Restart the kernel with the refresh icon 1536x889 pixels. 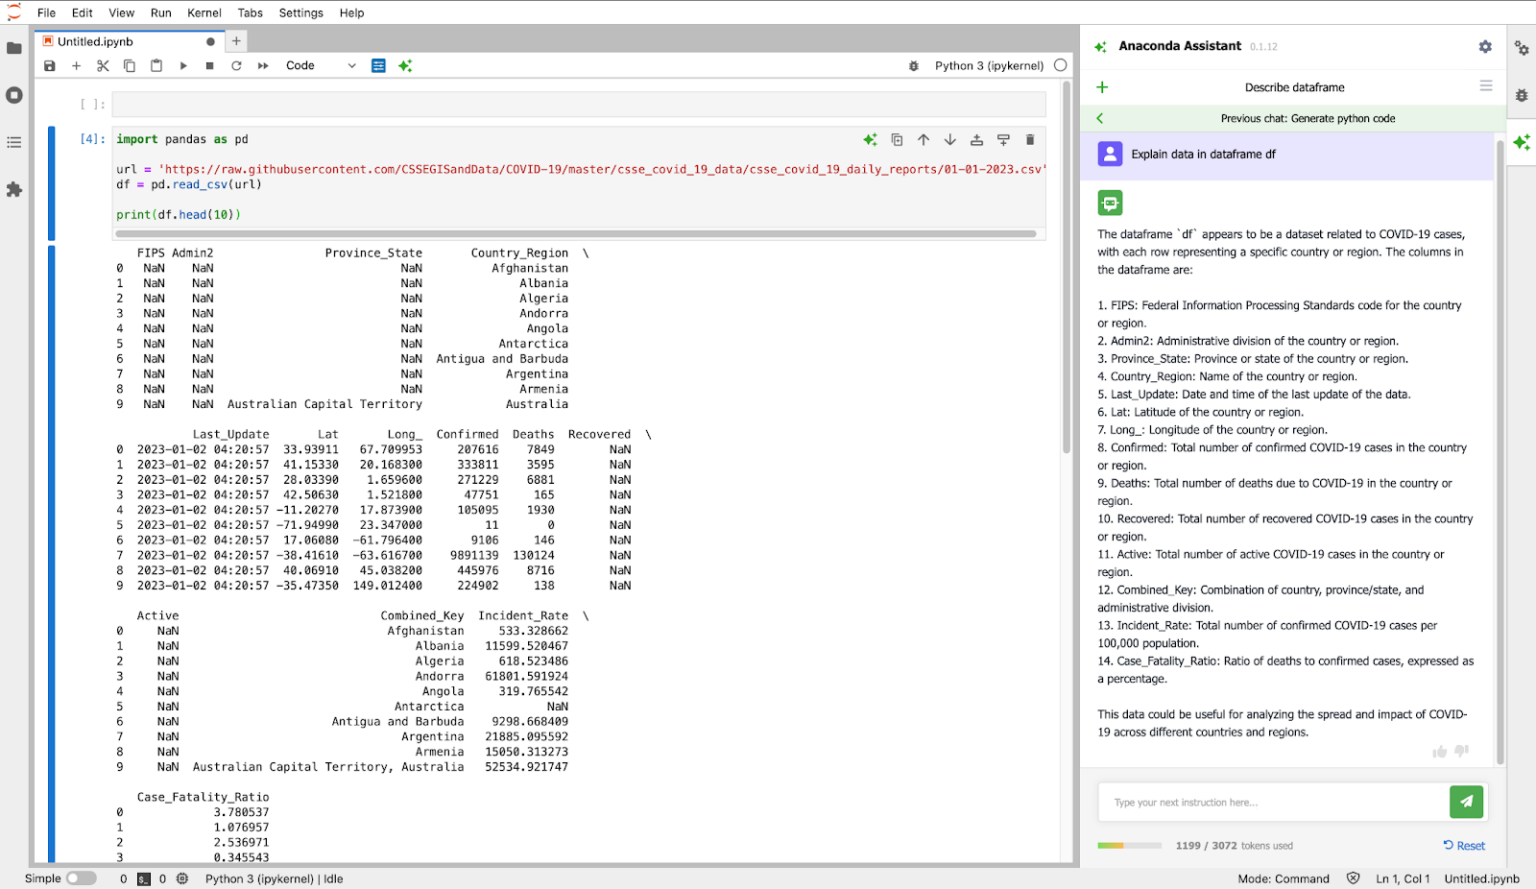(x=237, y=65)
